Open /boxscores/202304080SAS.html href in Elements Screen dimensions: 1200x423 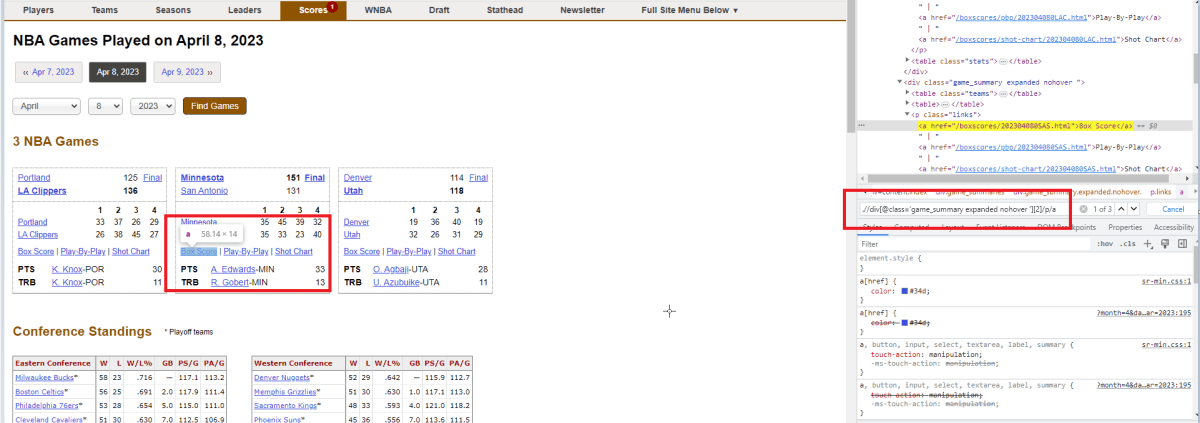pyautogui.click(x=1012, y=126)
